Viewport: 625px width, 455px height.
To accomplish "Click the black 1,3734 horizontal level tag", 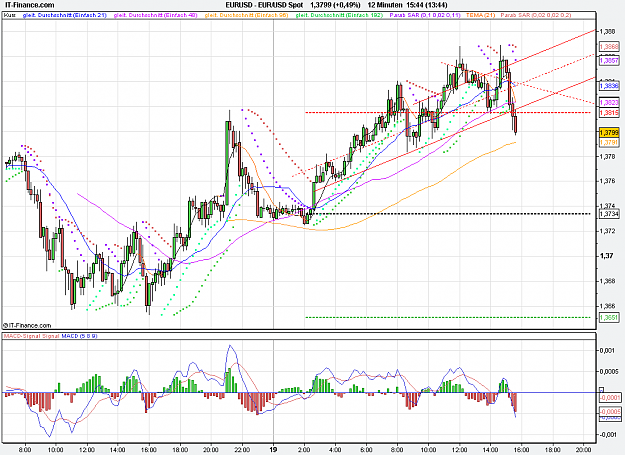I will 609,214.
